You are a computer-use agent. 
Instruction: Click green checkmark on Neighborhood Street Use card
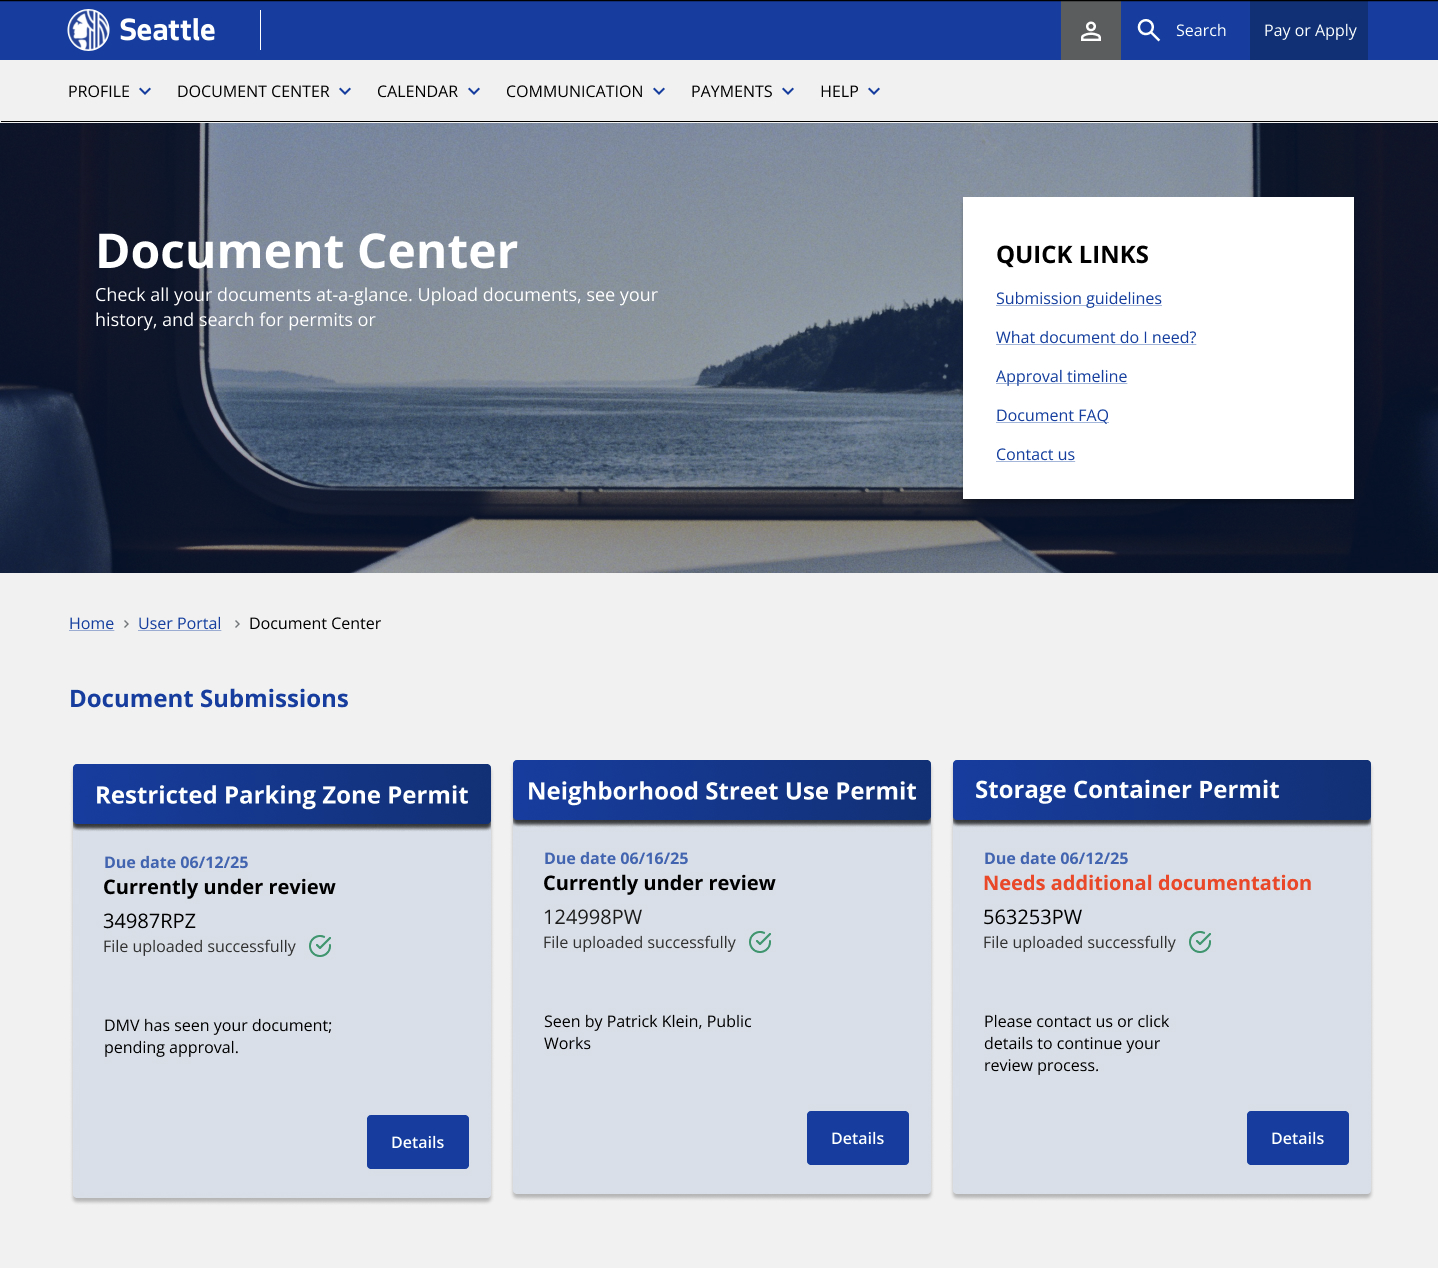point(760,942)
